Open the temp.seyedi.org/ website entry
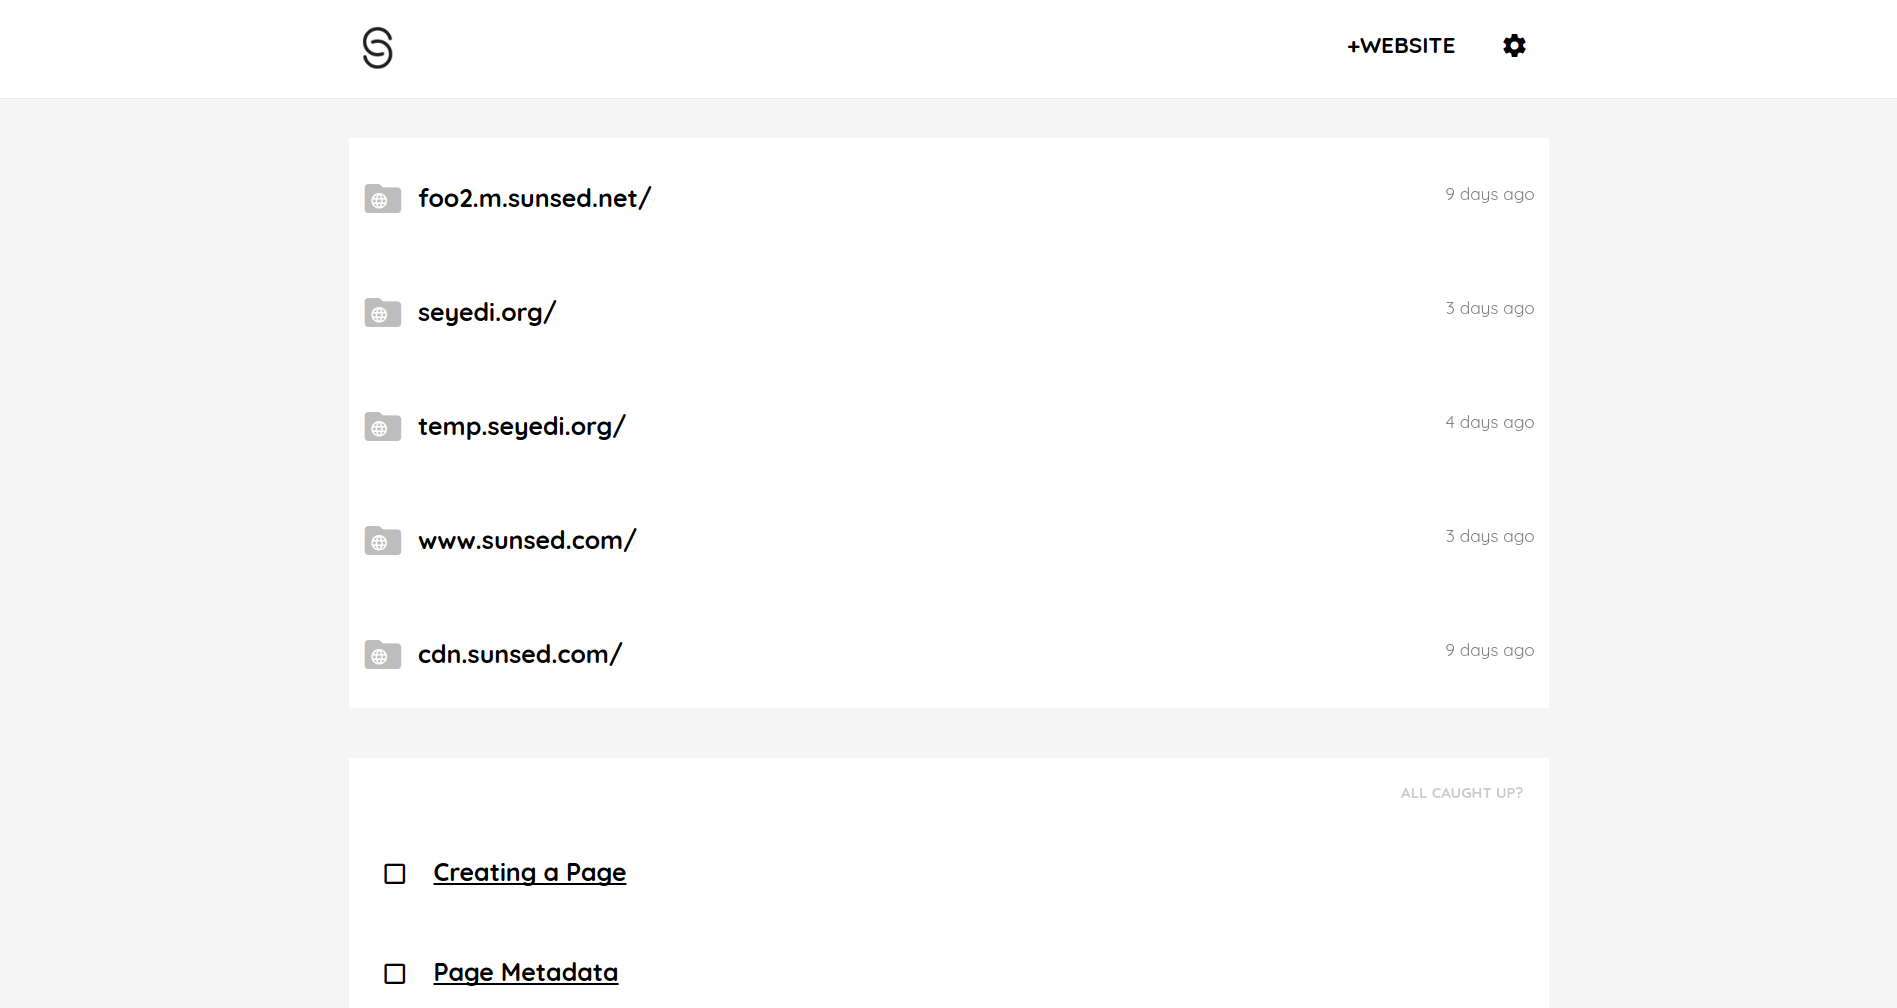The height and width of the screenshot is (1008, 1897). click(x=521, y=426)
